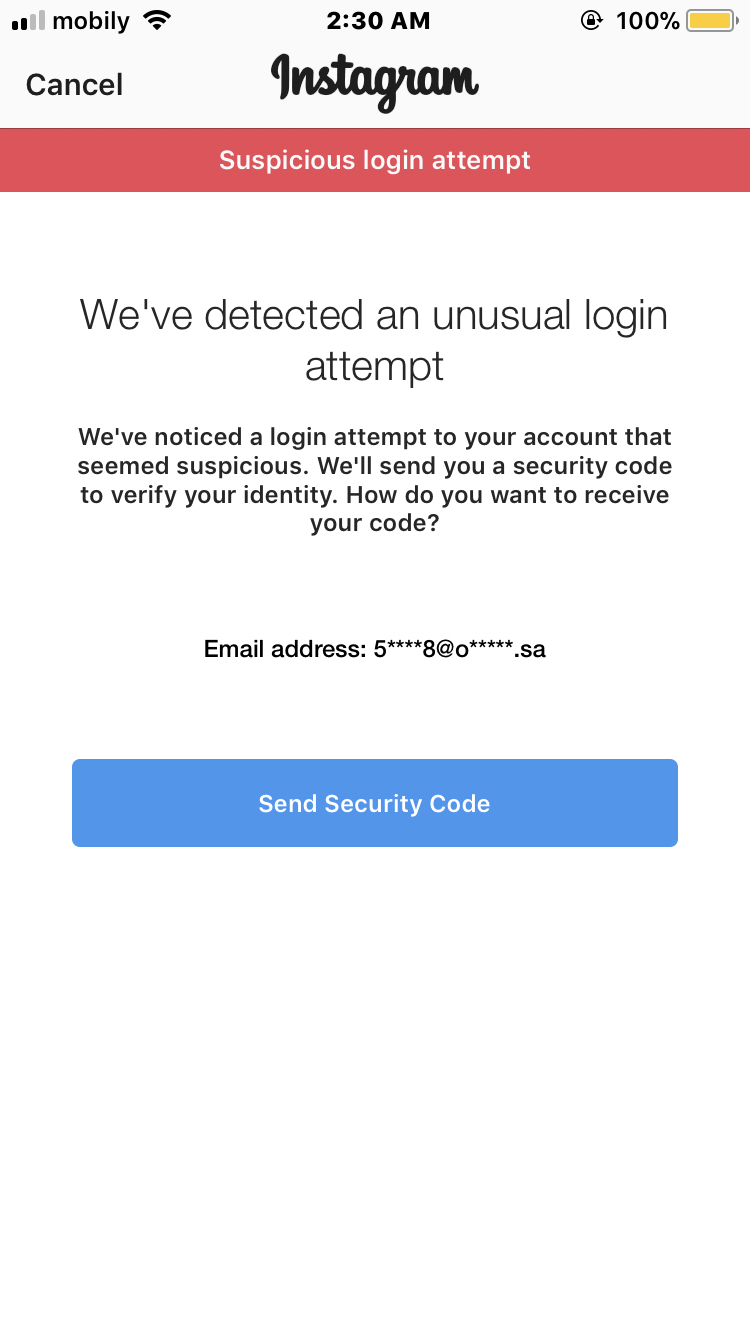Tap the words 'Email address:' label
The width and height of the screenshot is (750, 1334).
pyautogui.click(x=285, y=649)
